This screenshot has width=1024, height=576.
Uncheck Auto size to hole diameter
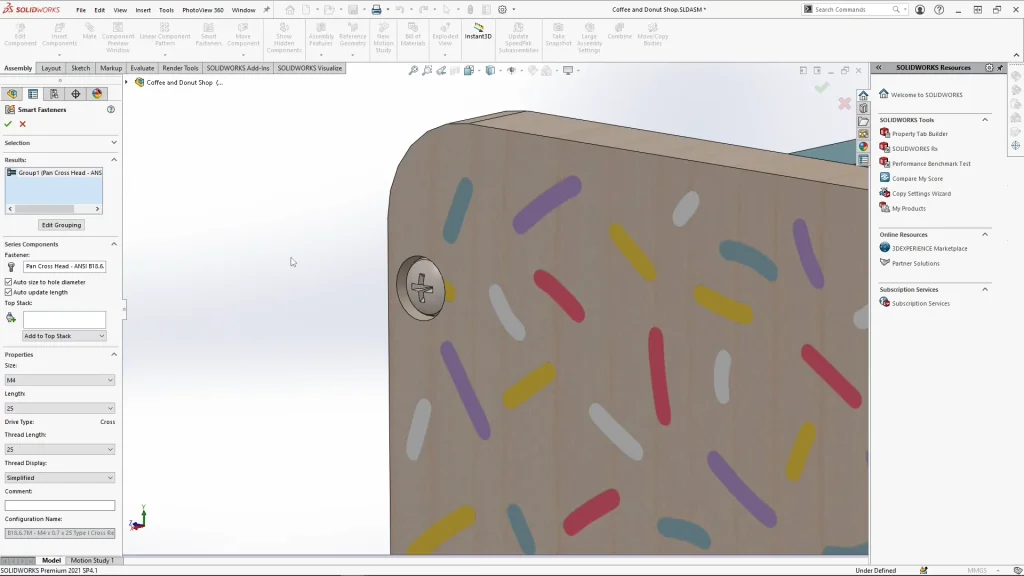pos(9,282)
